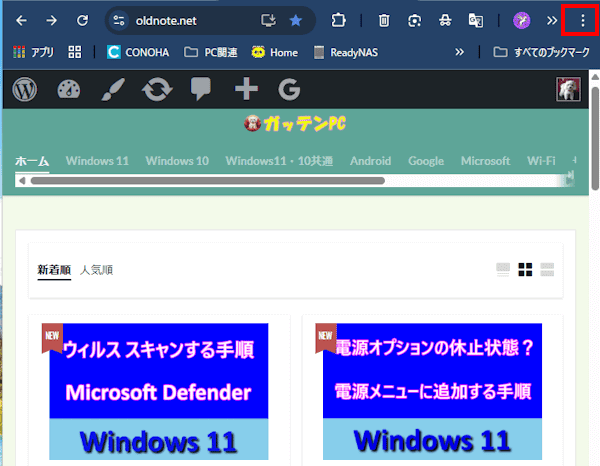Open the Google menu item
The width and height of the screenshot is (600, 466).
coord(426,161)
